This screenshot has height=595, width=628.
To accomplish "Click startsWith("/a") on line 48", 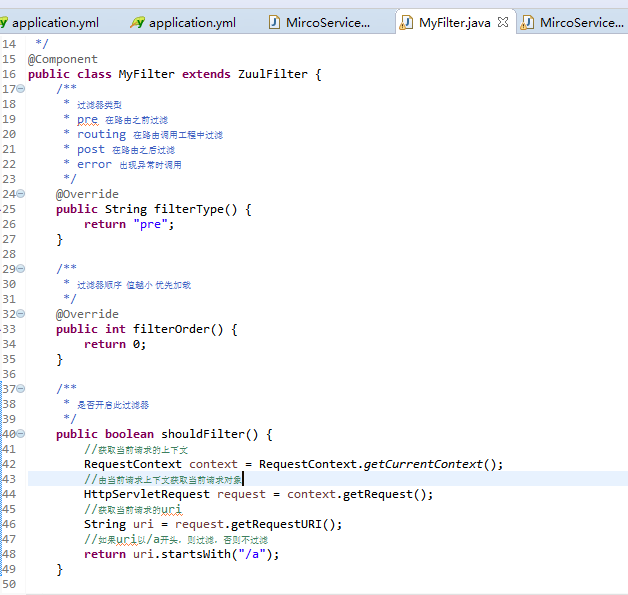I will 217,555.
